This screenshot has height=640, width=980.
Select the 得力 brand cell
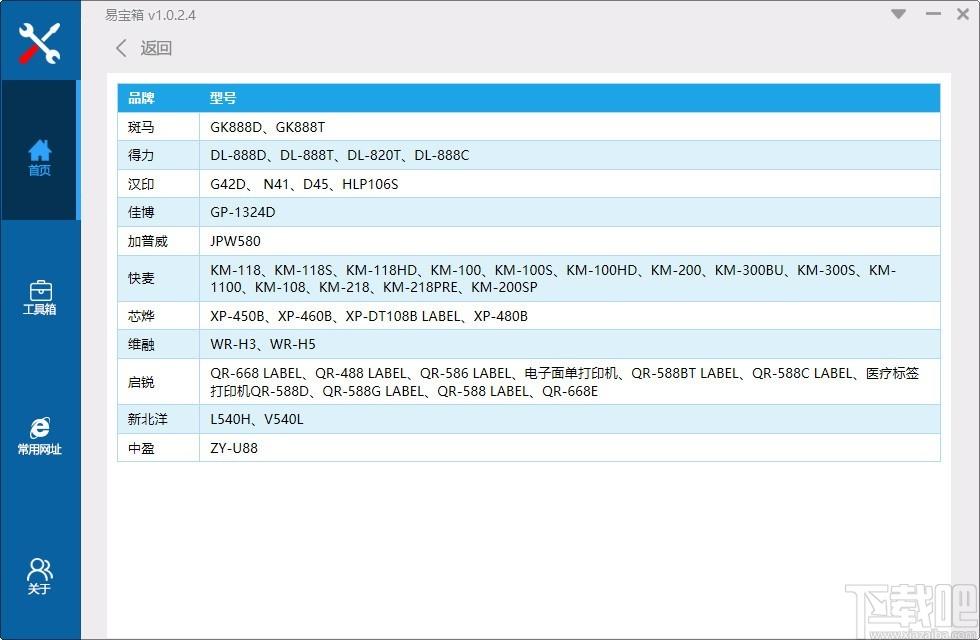[159, 155]
